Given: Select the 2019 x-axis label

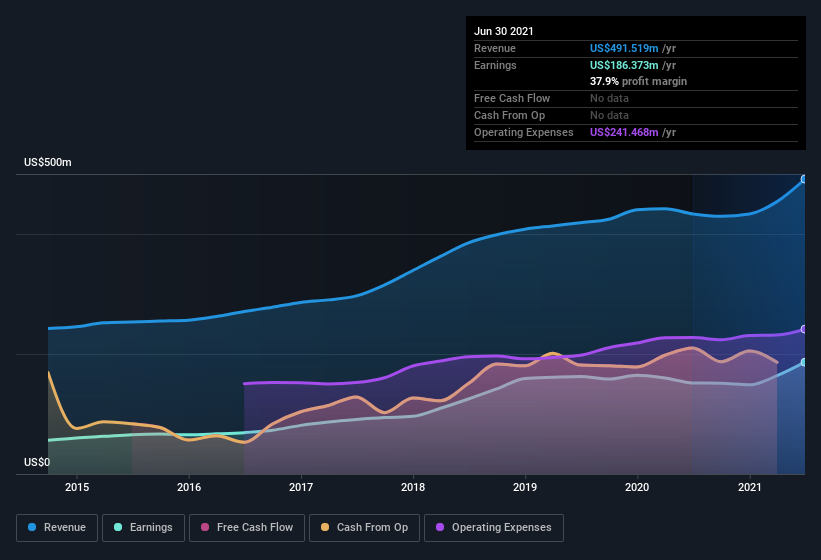Looking at the screenshot, I should click(x=525, y=487).
